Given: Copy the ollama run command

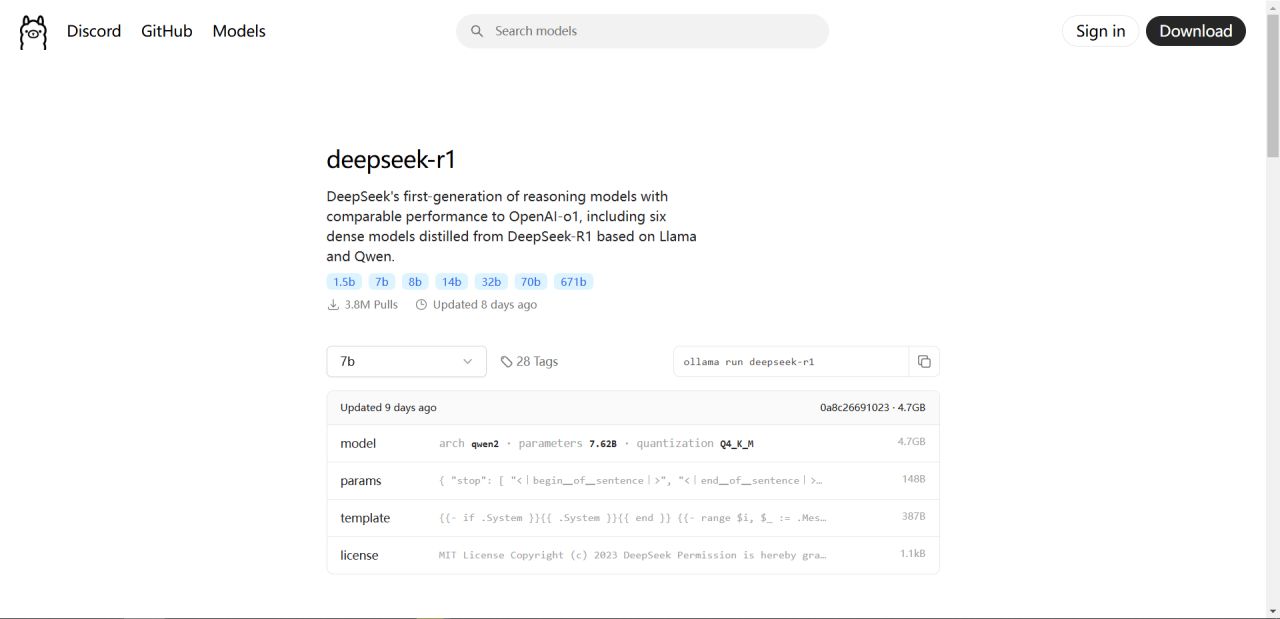Looking at the screenshot, I should click(x=924, y=361).
